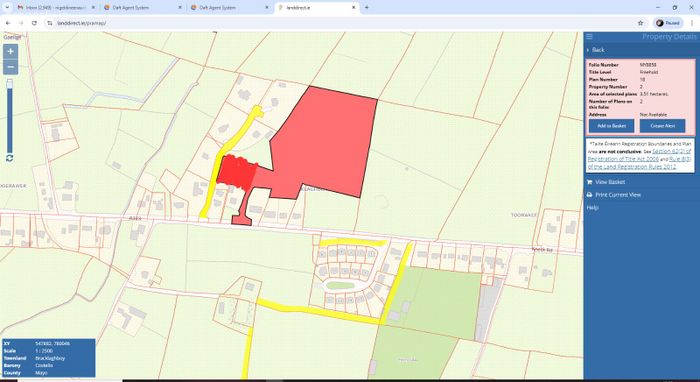Viewport: 700px width, 382px height.
Task: Zoom out the map with minus button
Action: click(10, 67)
